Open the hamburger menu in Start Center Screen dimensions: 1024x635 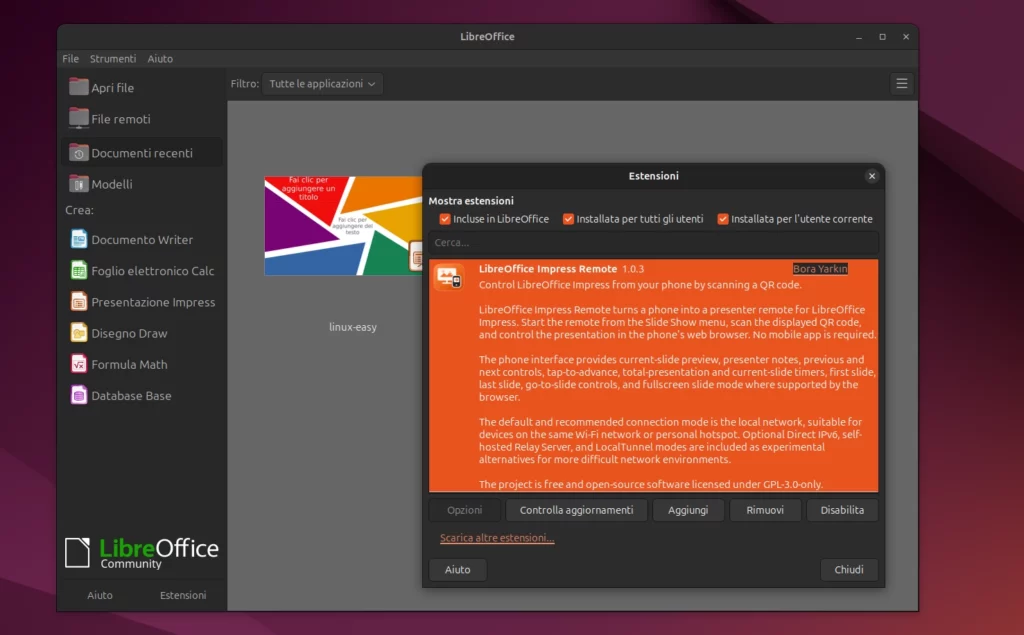point(901,84)
